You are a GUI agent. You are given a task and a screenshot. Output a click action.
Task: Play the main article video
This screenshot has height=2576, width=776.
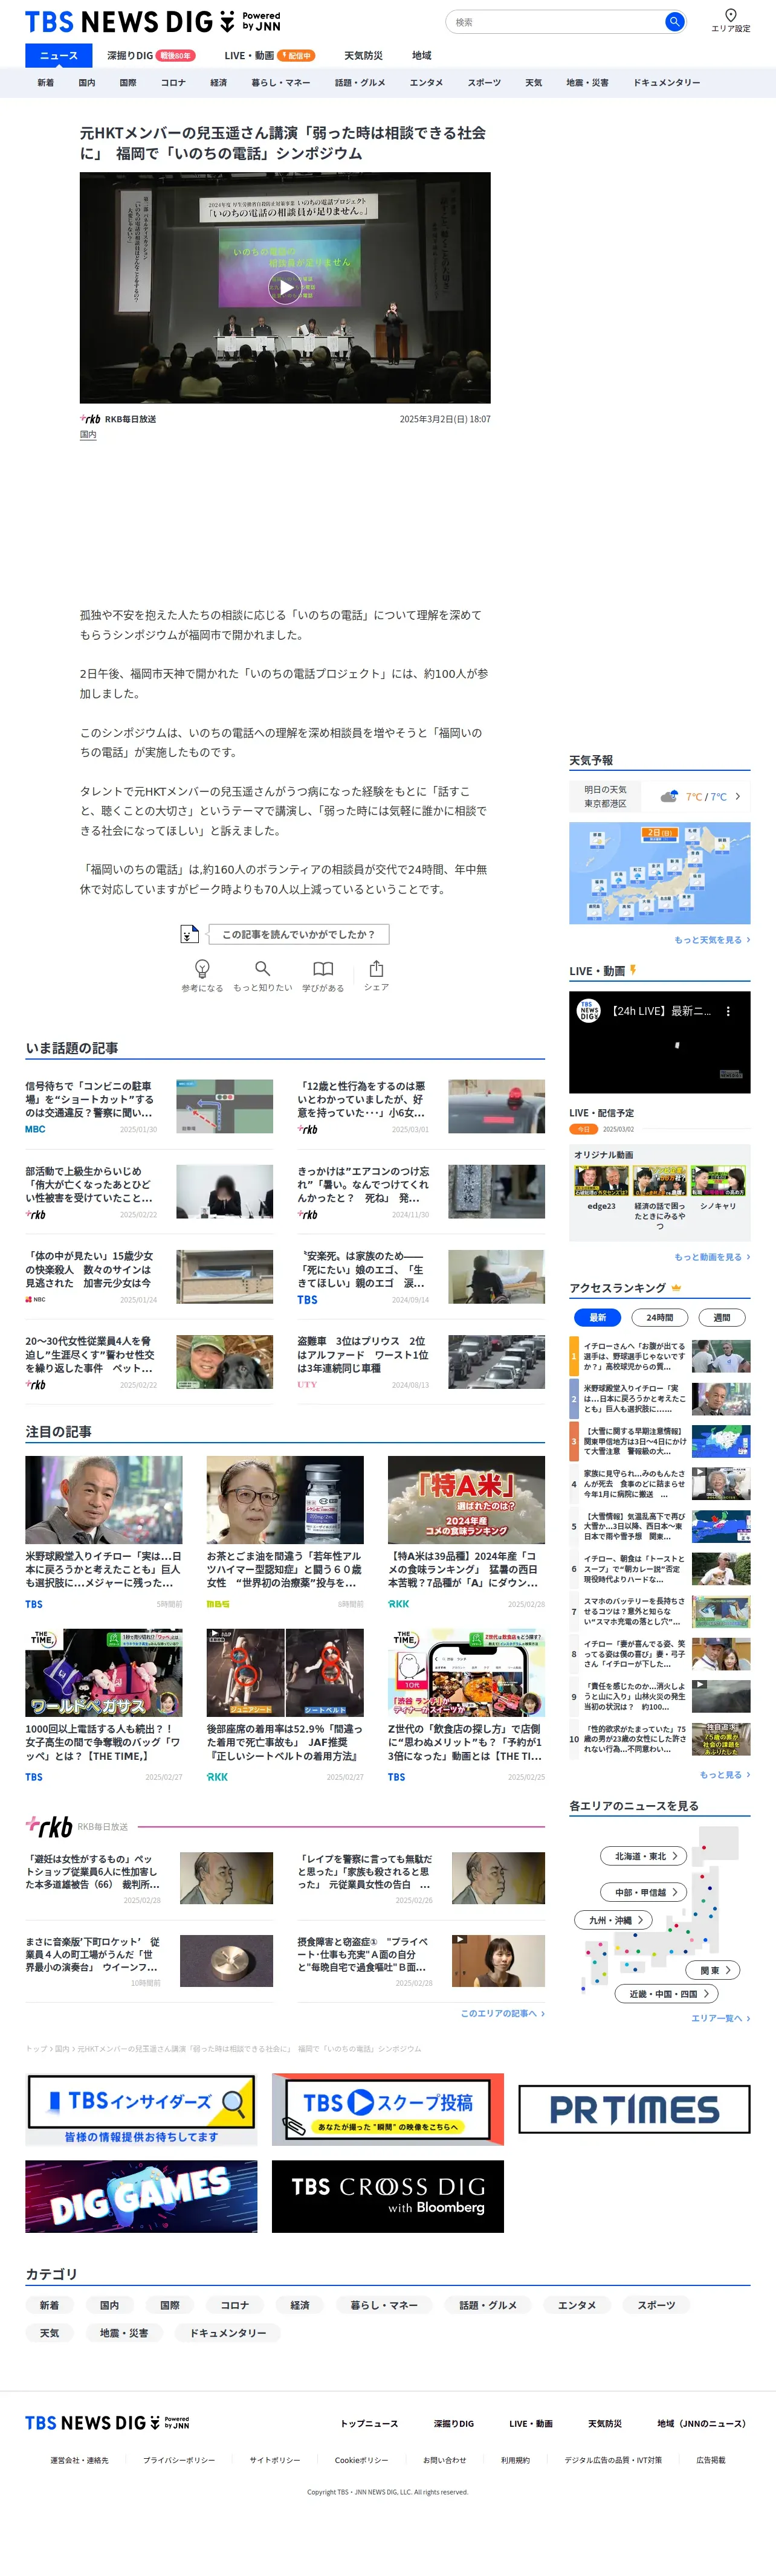tap(285, 287)
